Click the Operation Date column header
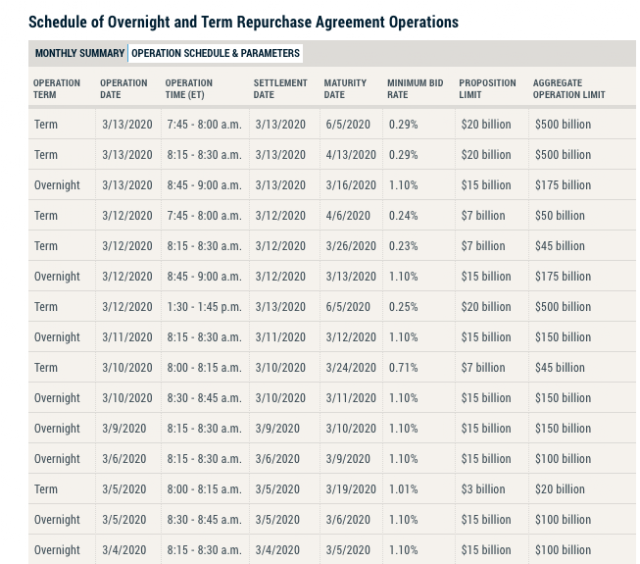Image resolution: width=640 pixels, height=564 pixels. 124,89
